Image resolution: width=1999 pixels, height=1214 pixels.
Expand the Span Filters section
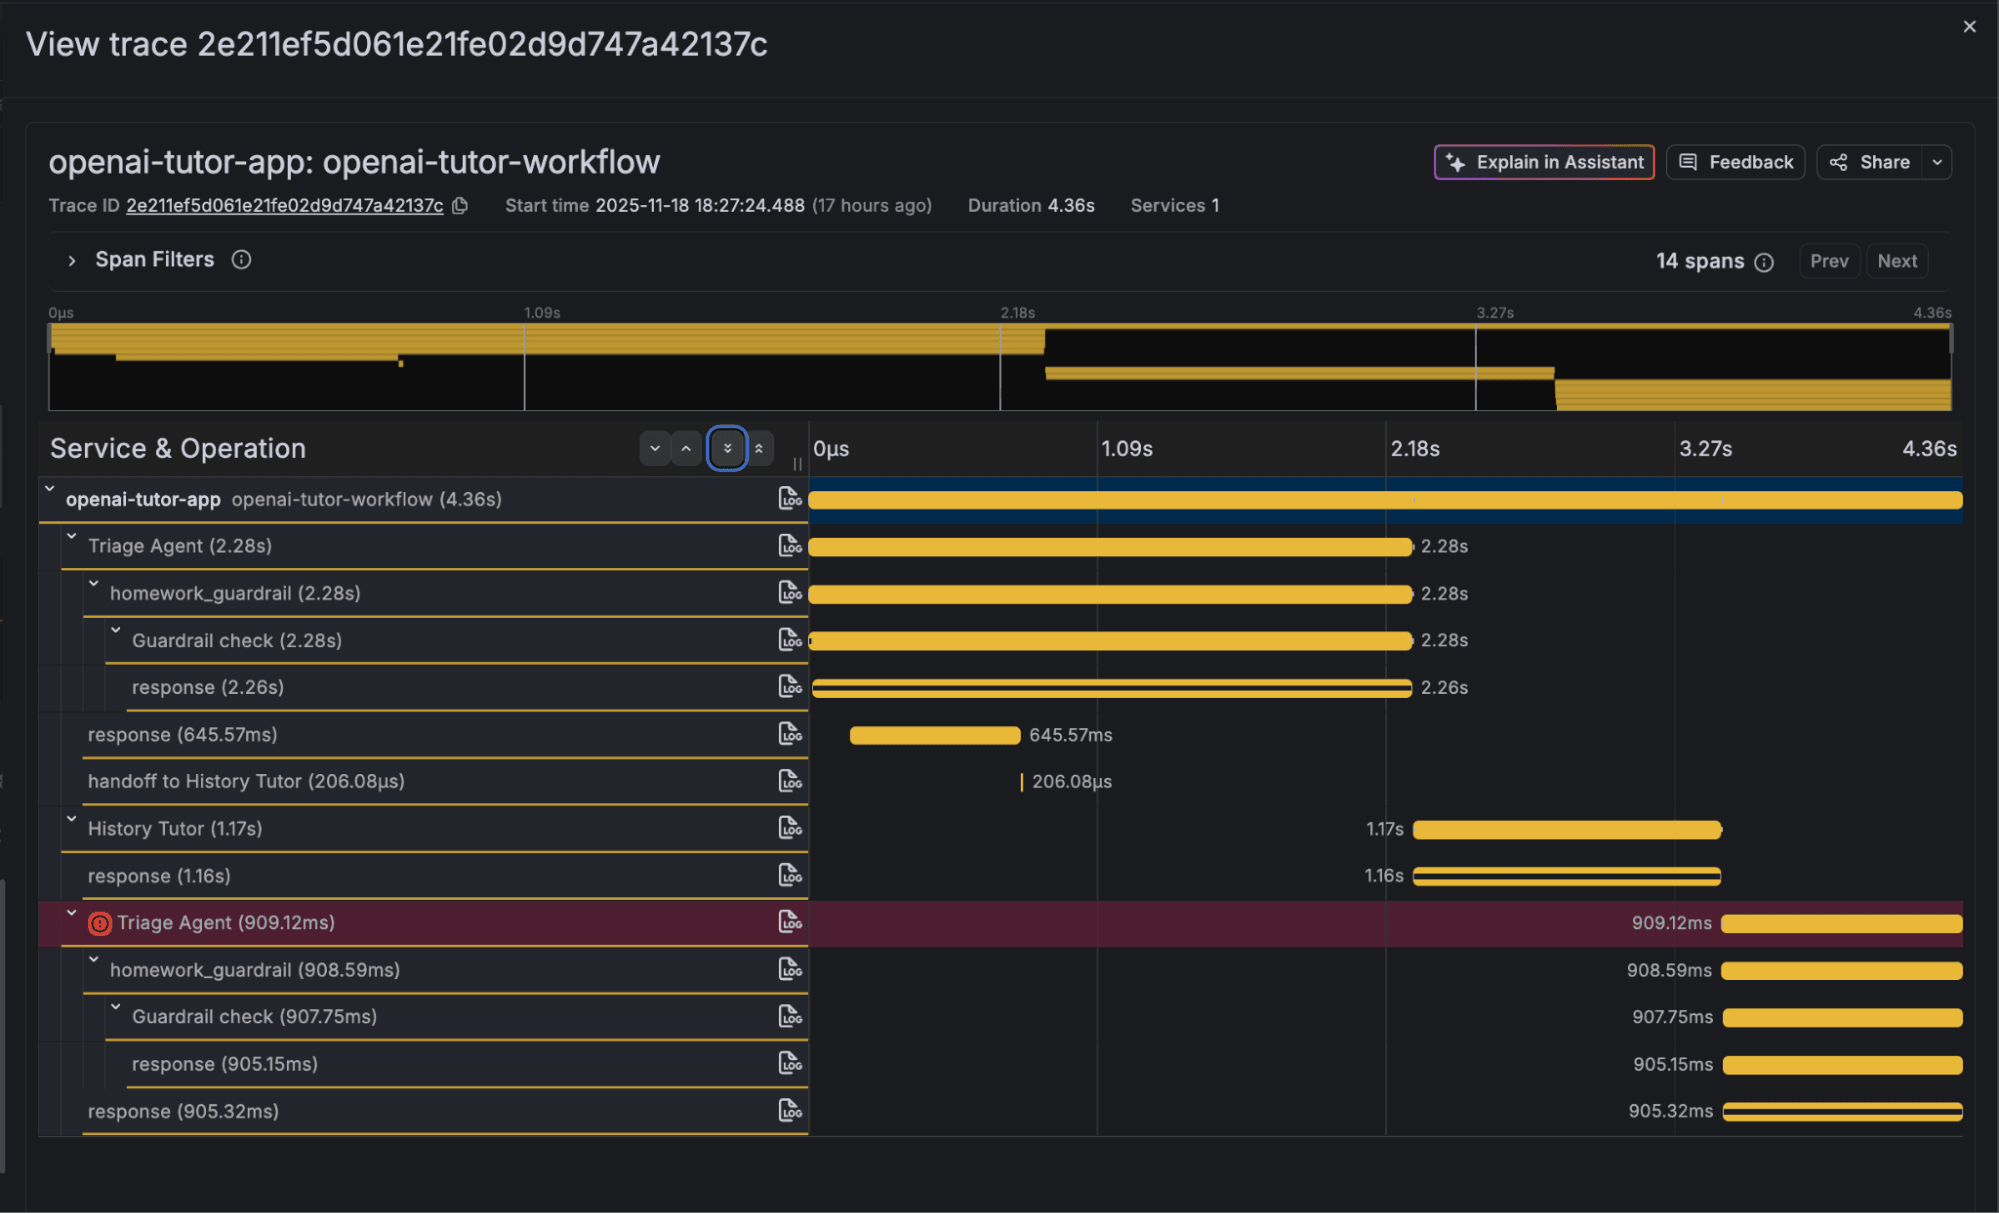(71, 259)
